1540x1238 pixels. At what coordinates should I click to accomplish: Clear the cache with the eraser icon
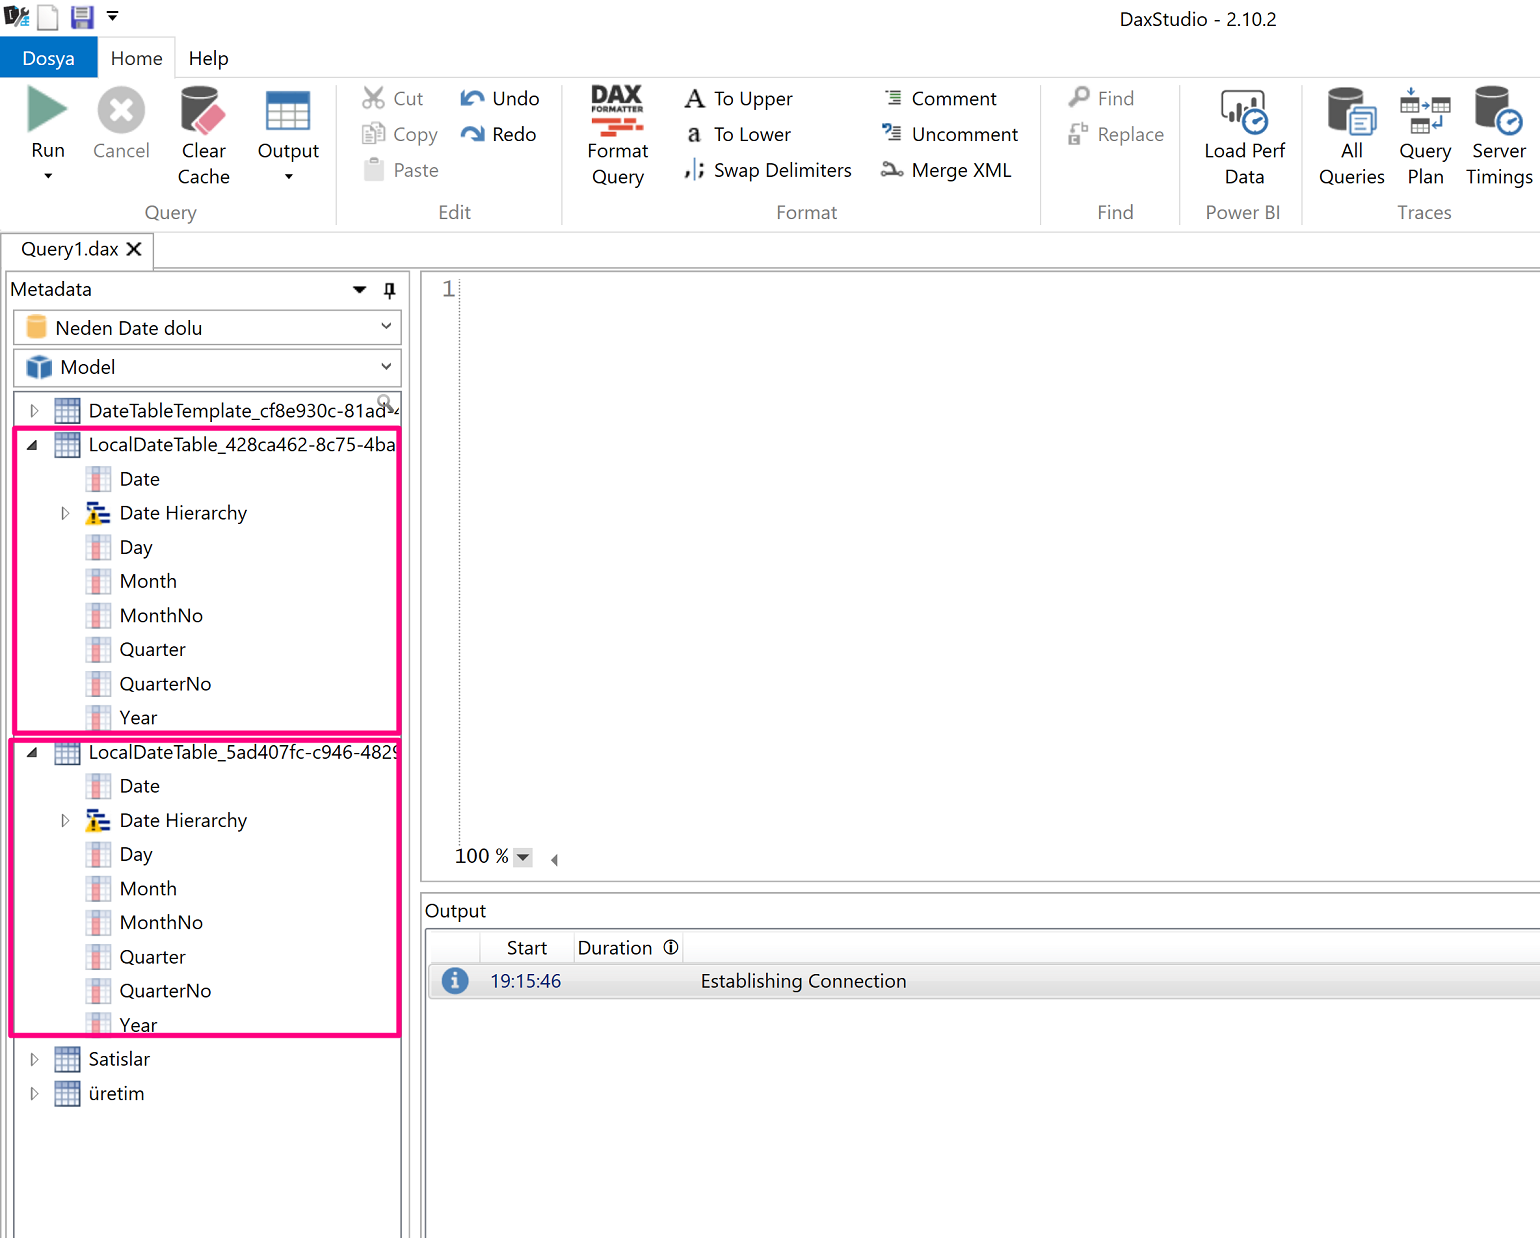click(x=204, y=110)
